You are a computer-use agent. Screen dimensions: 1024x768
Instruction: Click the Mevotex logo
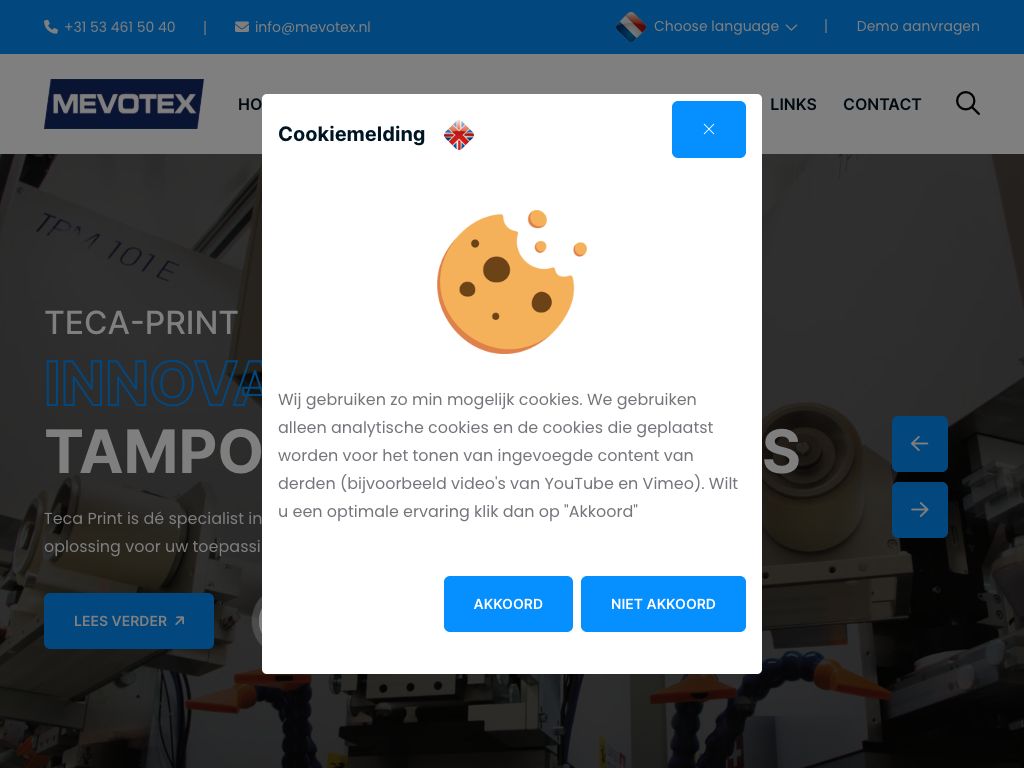pyautogui.click(x=124, y=104)
